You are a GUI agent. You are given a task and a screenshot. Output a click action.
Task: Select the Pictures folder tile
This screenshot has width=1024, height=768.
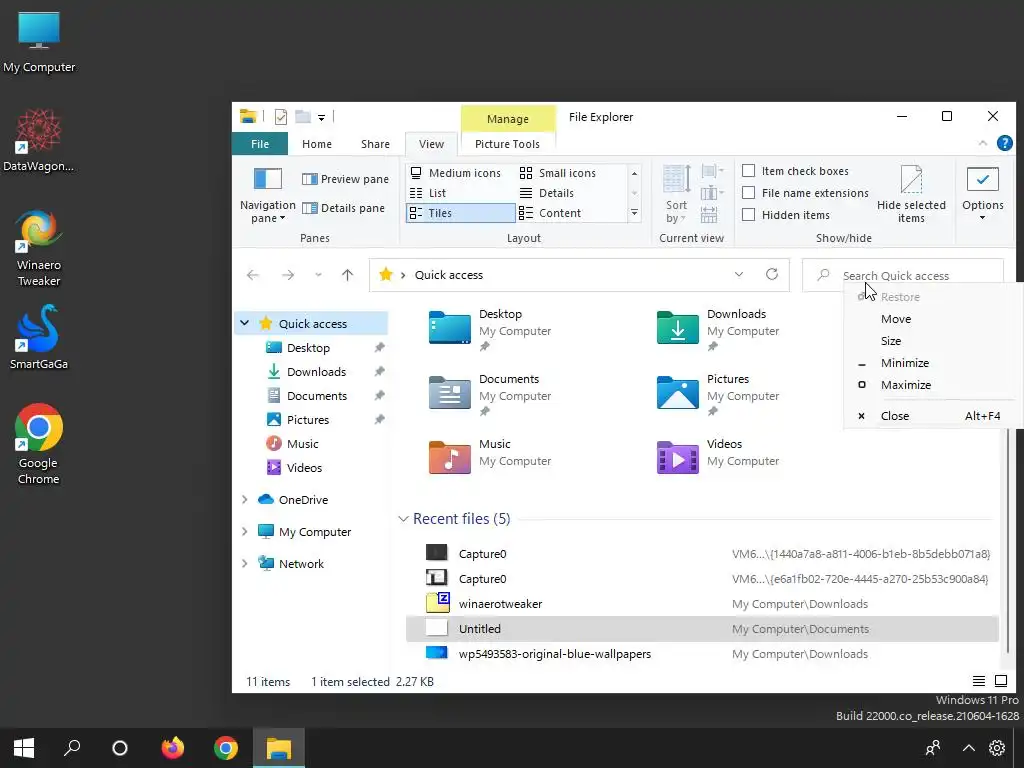(718, 394)
